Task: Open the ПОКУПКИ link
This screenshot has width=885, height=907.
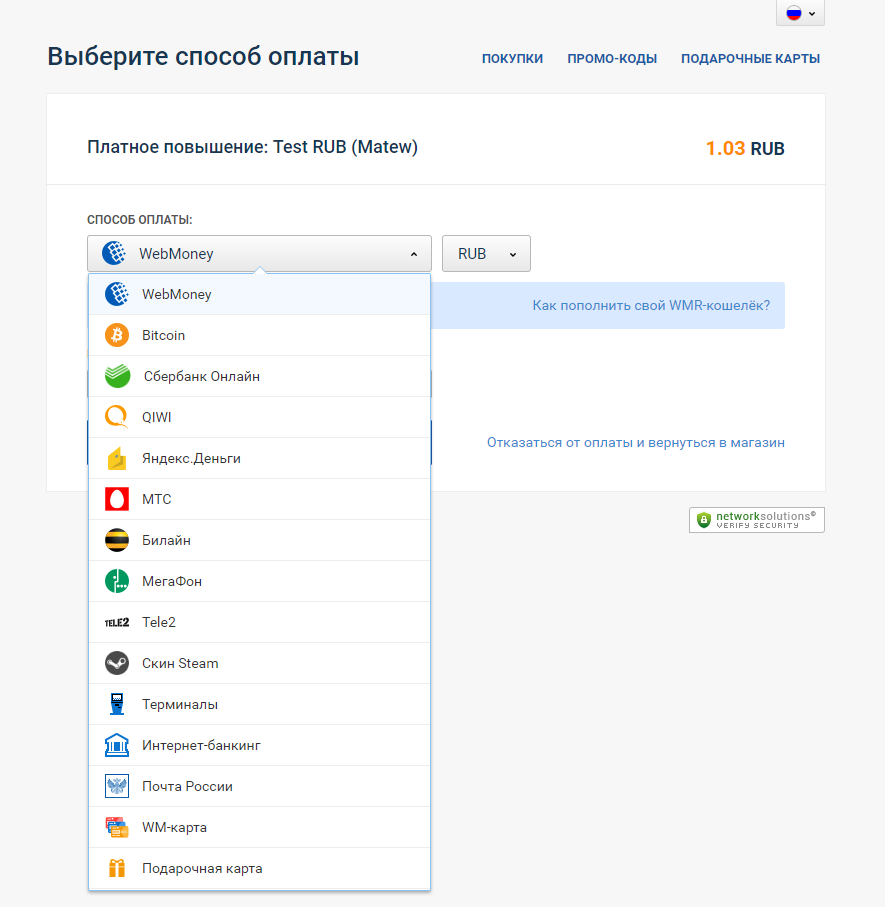Action: pyautogui.click(x=512, y=58)
